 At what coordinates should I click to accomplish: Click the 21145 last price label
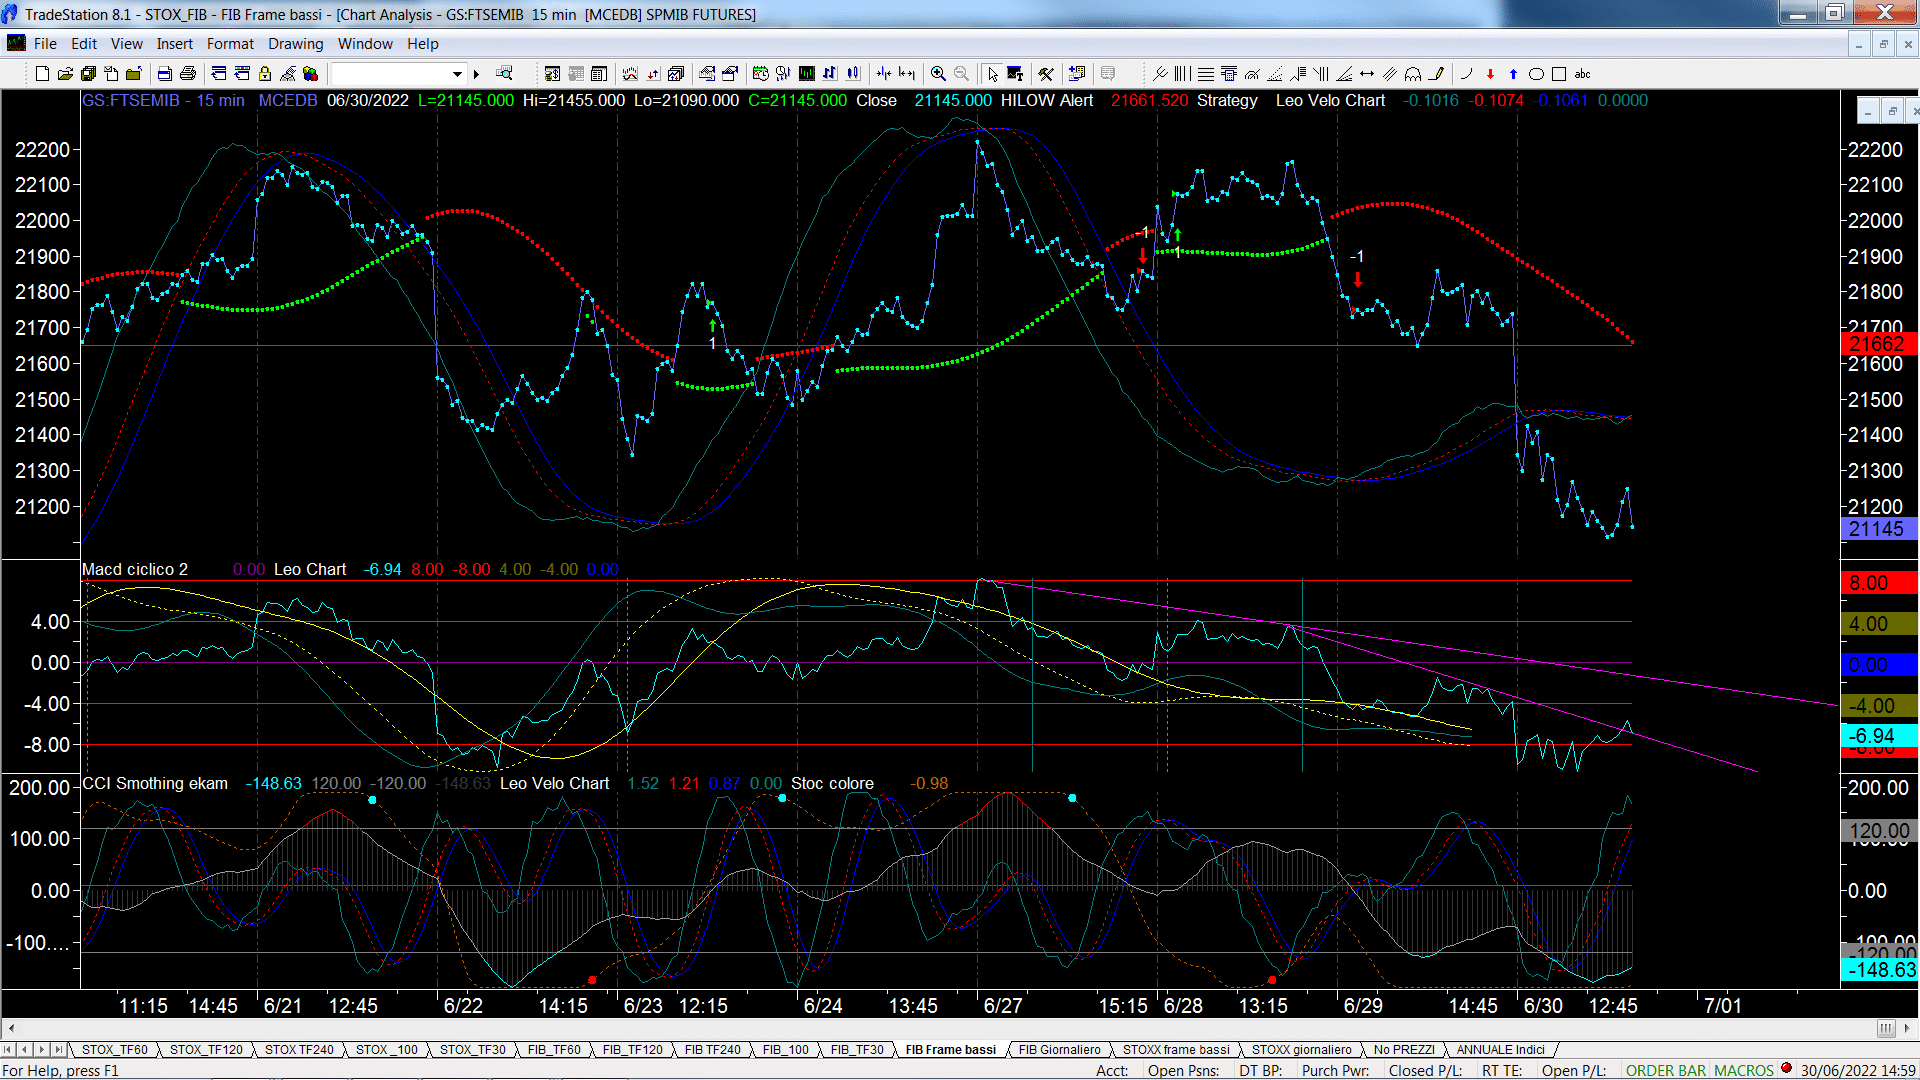[x=1878, y=529]
